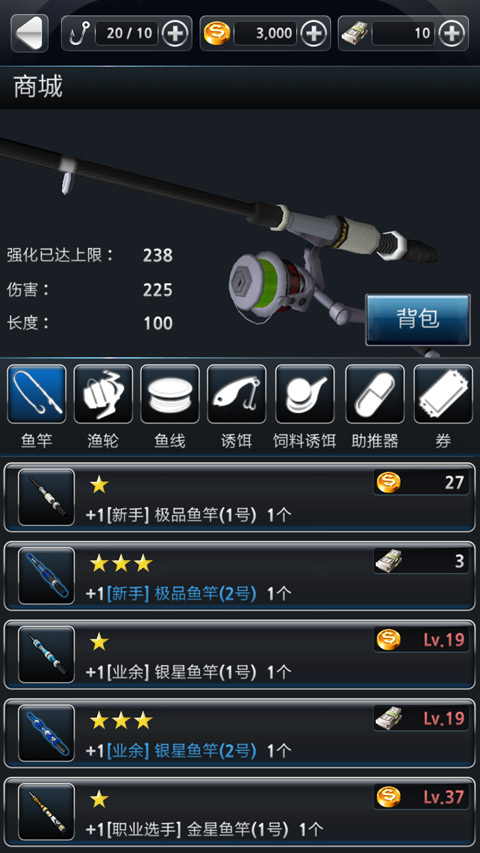Viewport: 480px width, 853px height.
Task: Tap the gold coin balance 3,000
Action: click(x=266, y=34)
